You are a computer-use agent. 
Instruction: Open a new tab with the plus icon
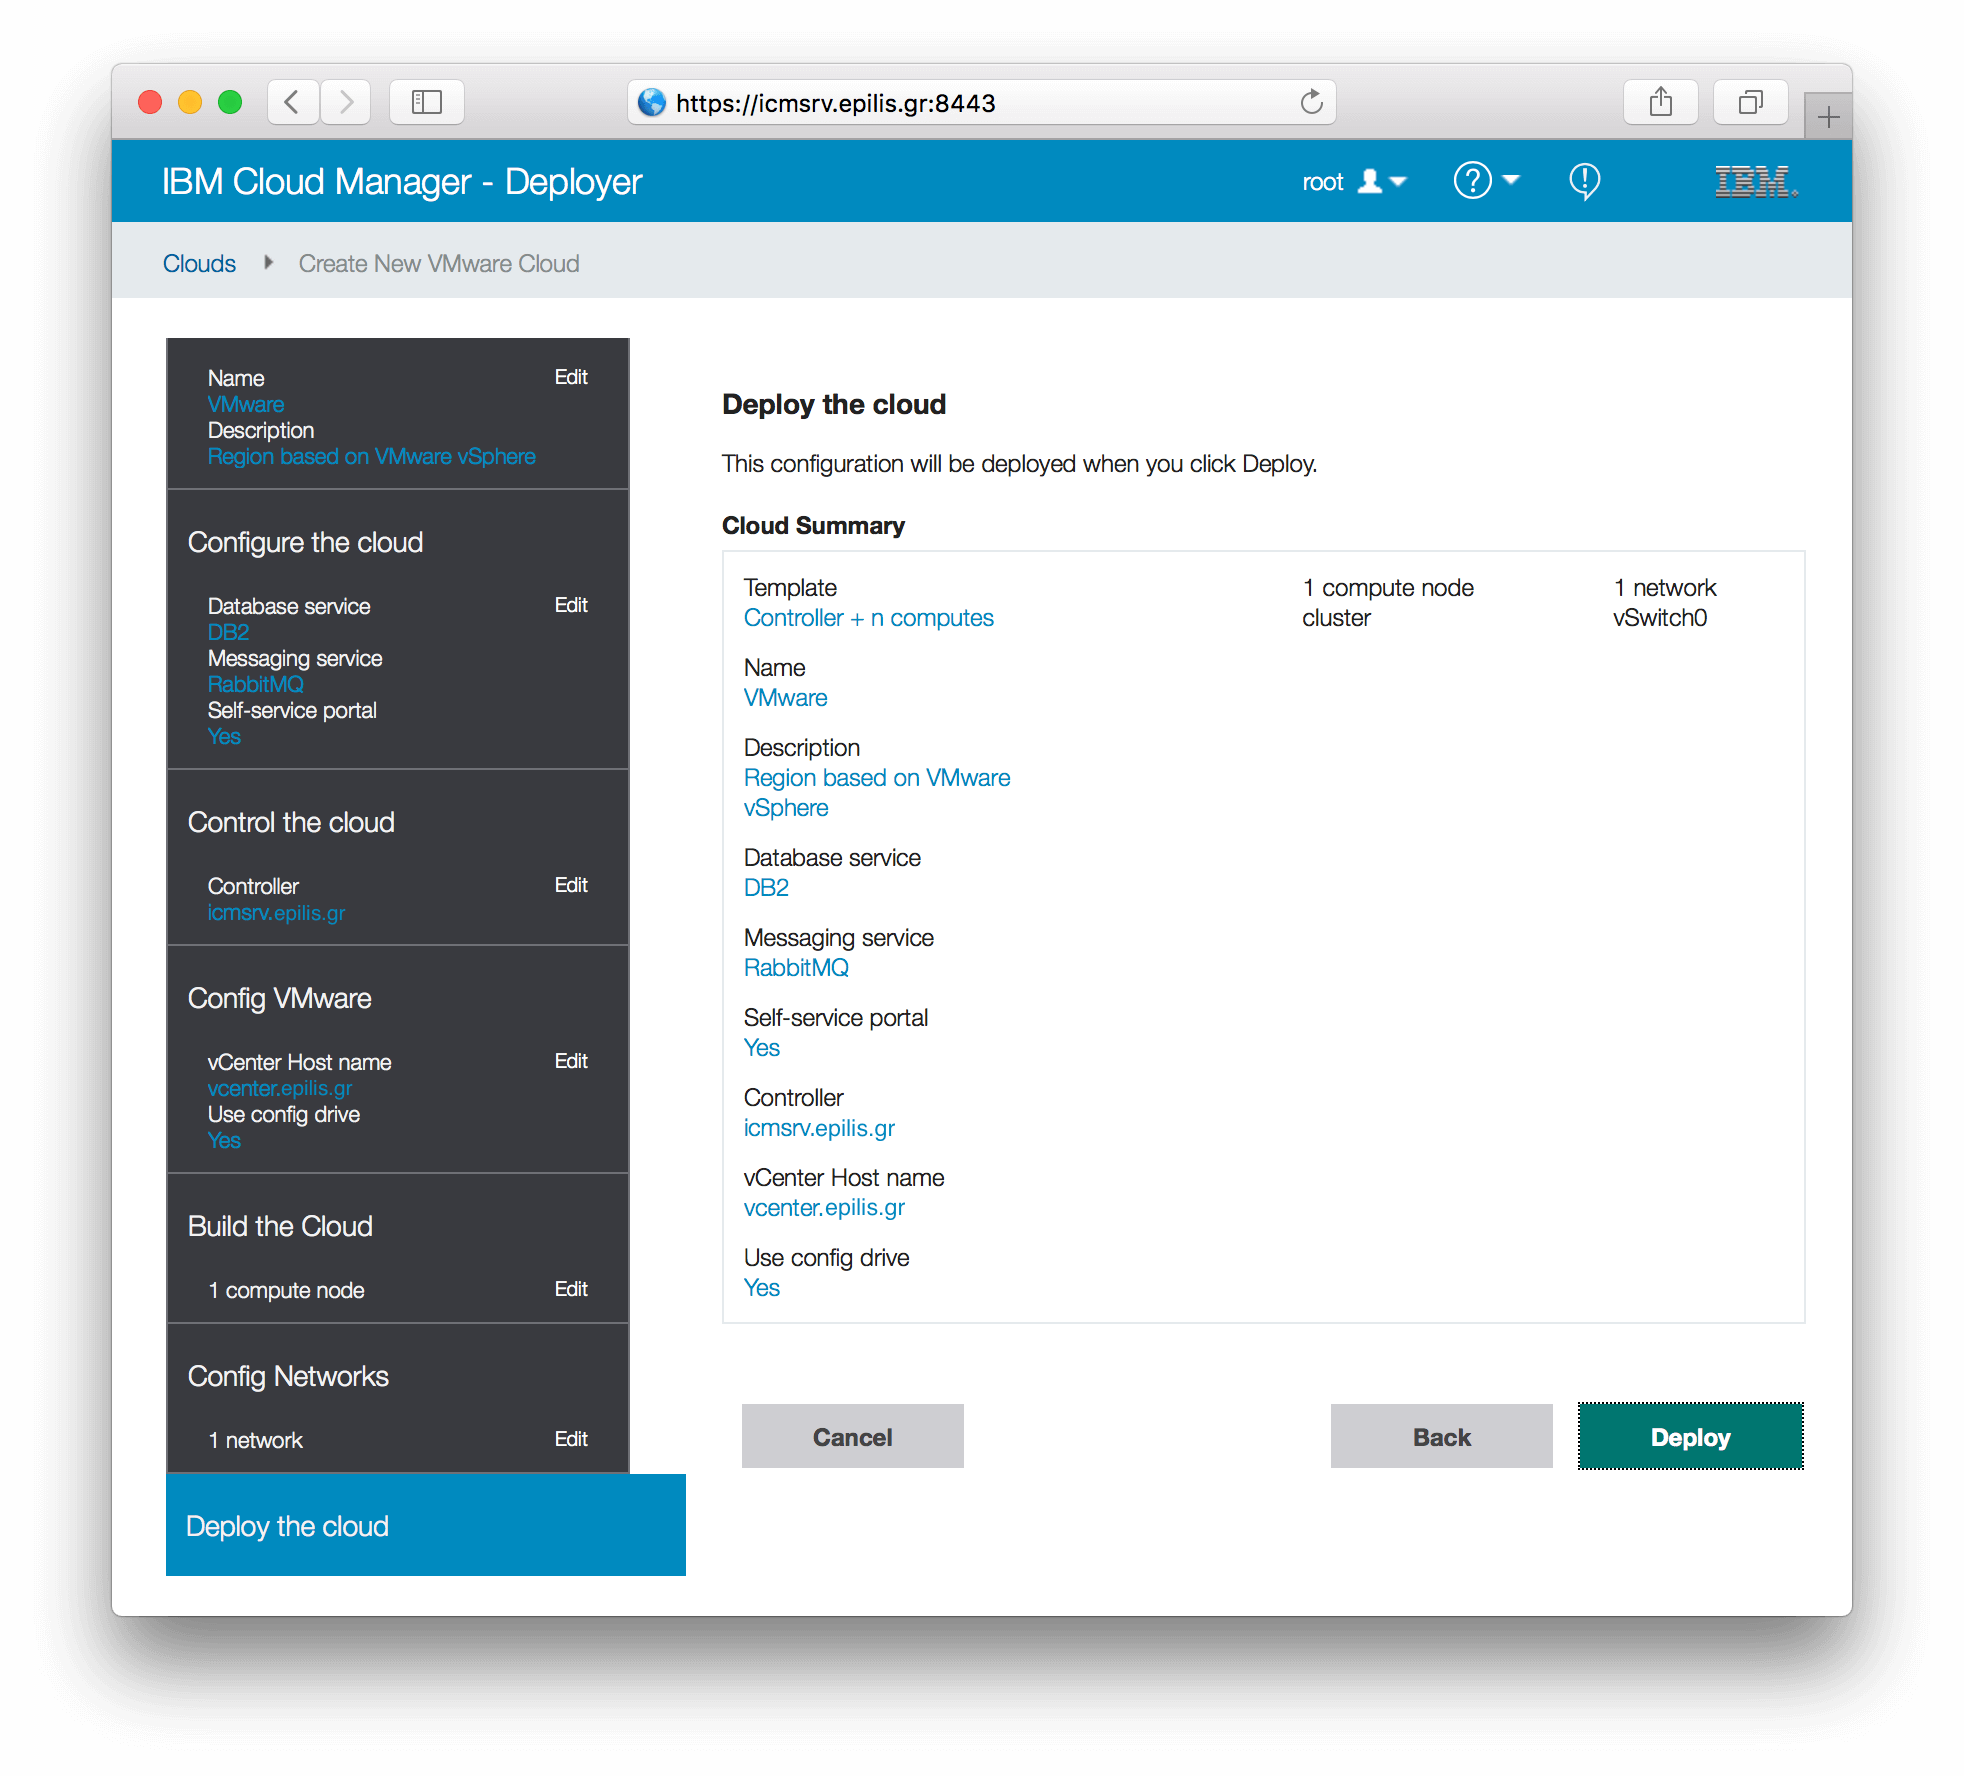coord(1828,117)
